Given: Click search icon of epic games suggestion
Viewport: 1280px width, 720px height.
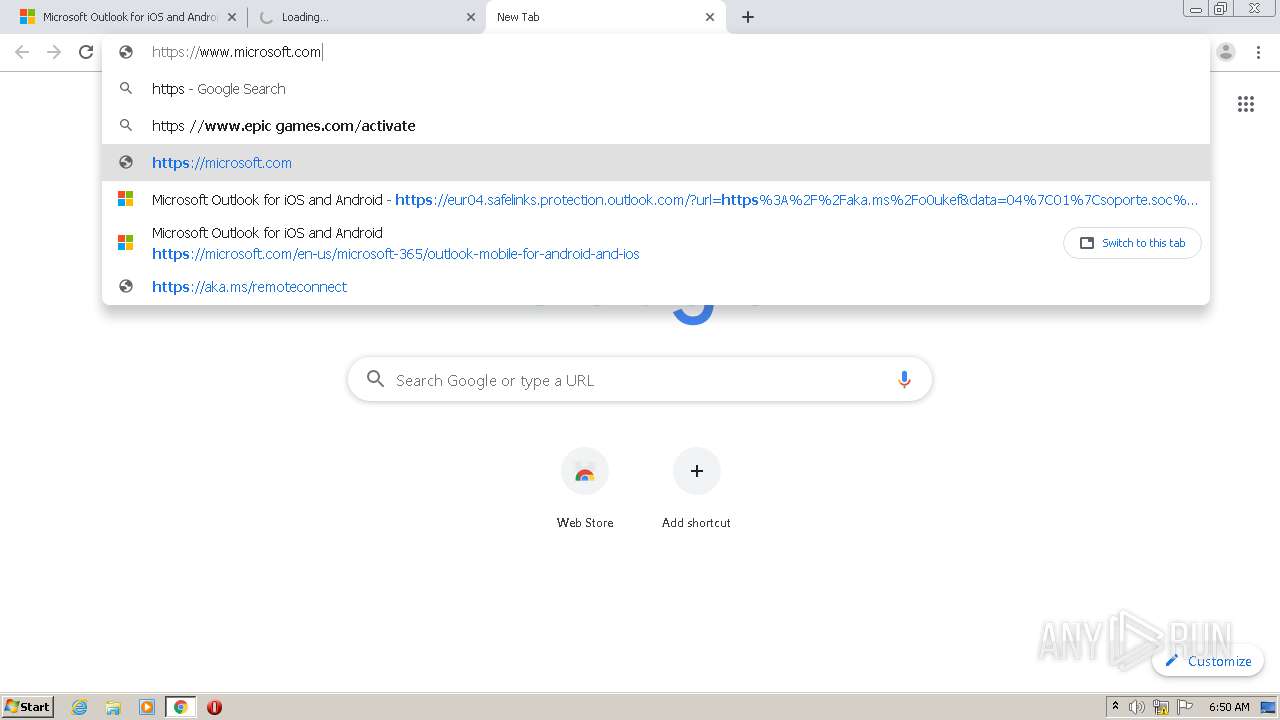Looking at the screenshot, I should [126, 125].
